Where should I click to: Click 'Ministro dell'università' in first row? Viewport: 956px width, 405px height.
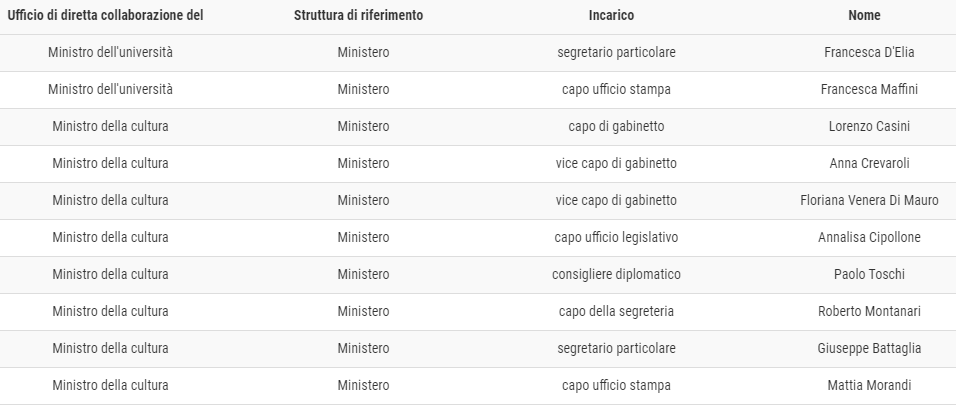(x=110, y=52)
